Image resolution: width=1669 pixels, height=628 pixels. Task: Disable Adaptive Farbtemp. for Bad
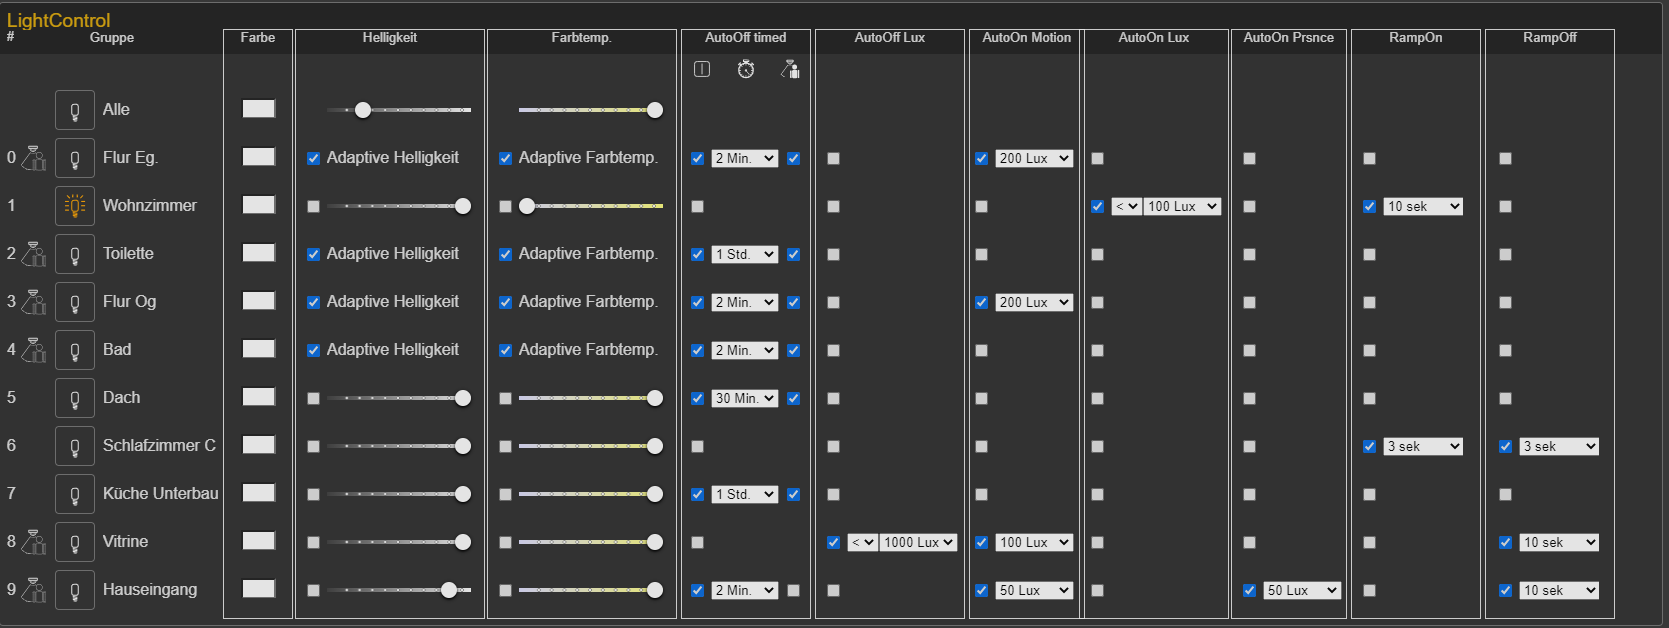tap(505, 350)
